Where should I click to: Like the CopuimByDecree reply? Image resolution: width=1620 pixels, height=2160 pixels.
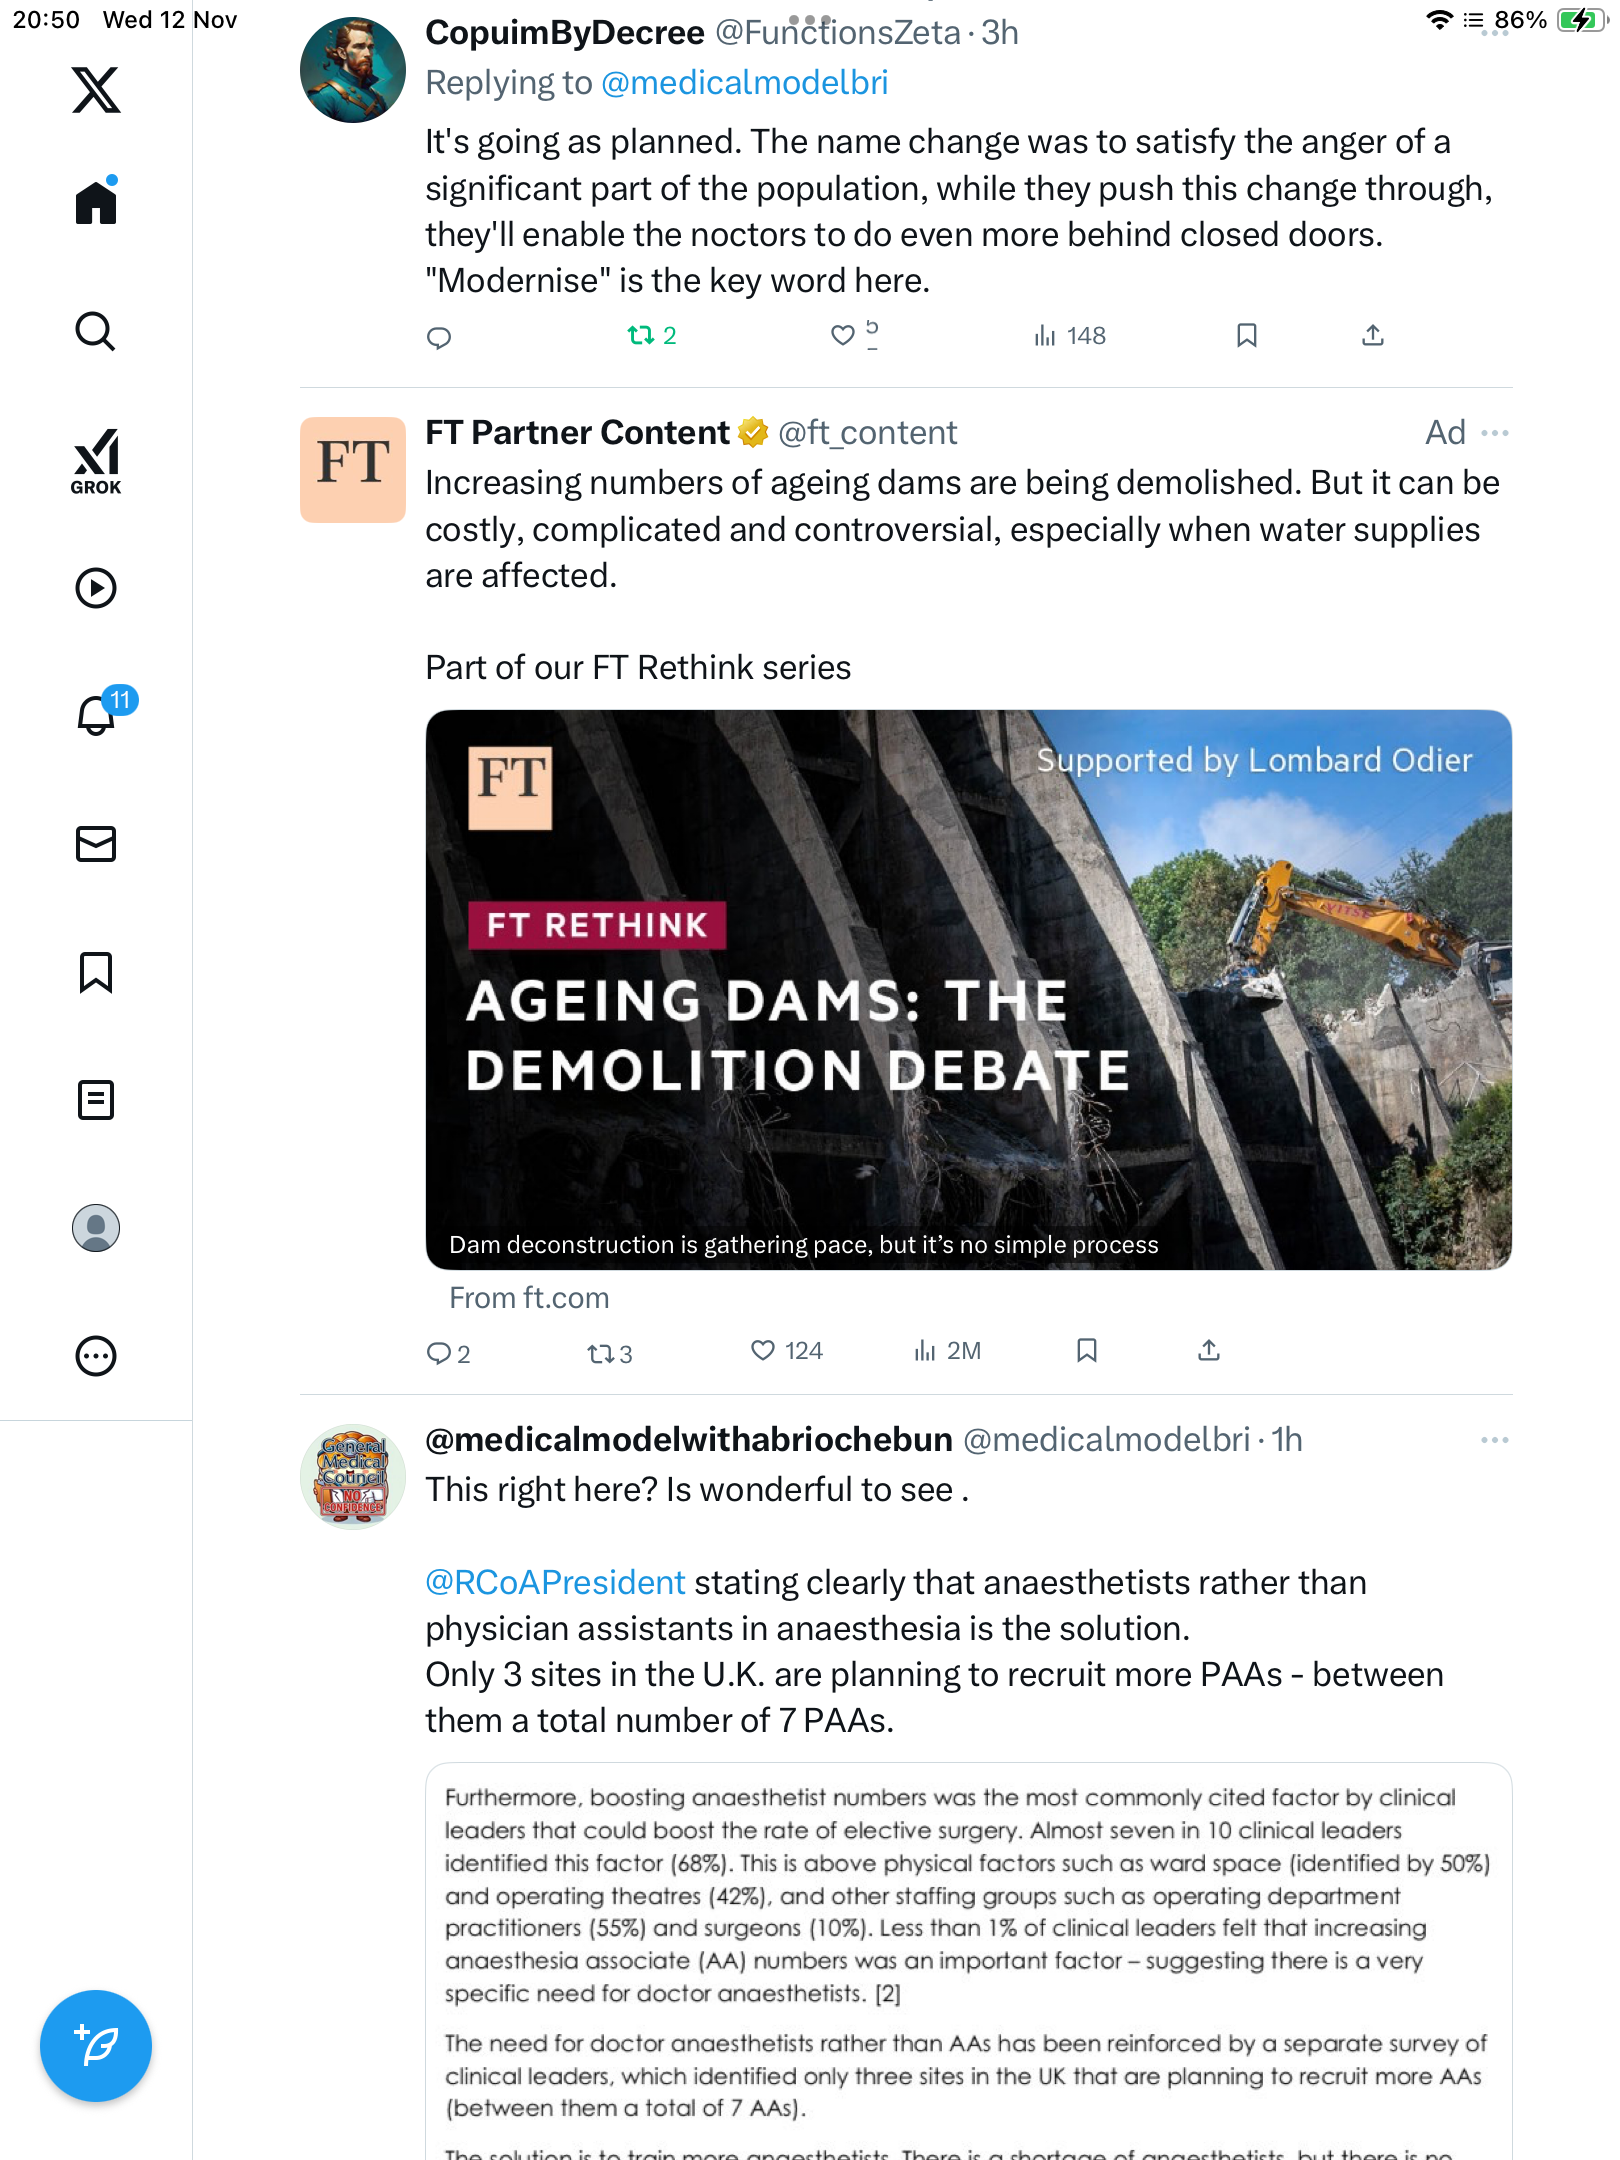(843, 336)
